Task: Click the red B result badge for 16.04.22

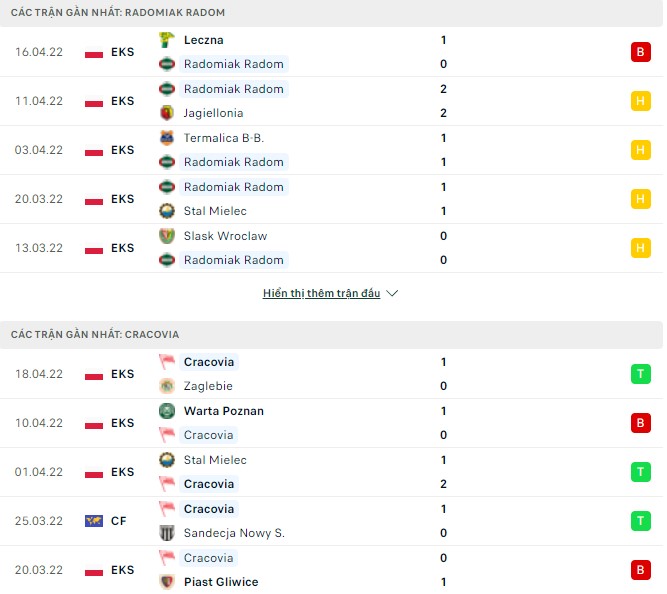Action: click(640, 52)
